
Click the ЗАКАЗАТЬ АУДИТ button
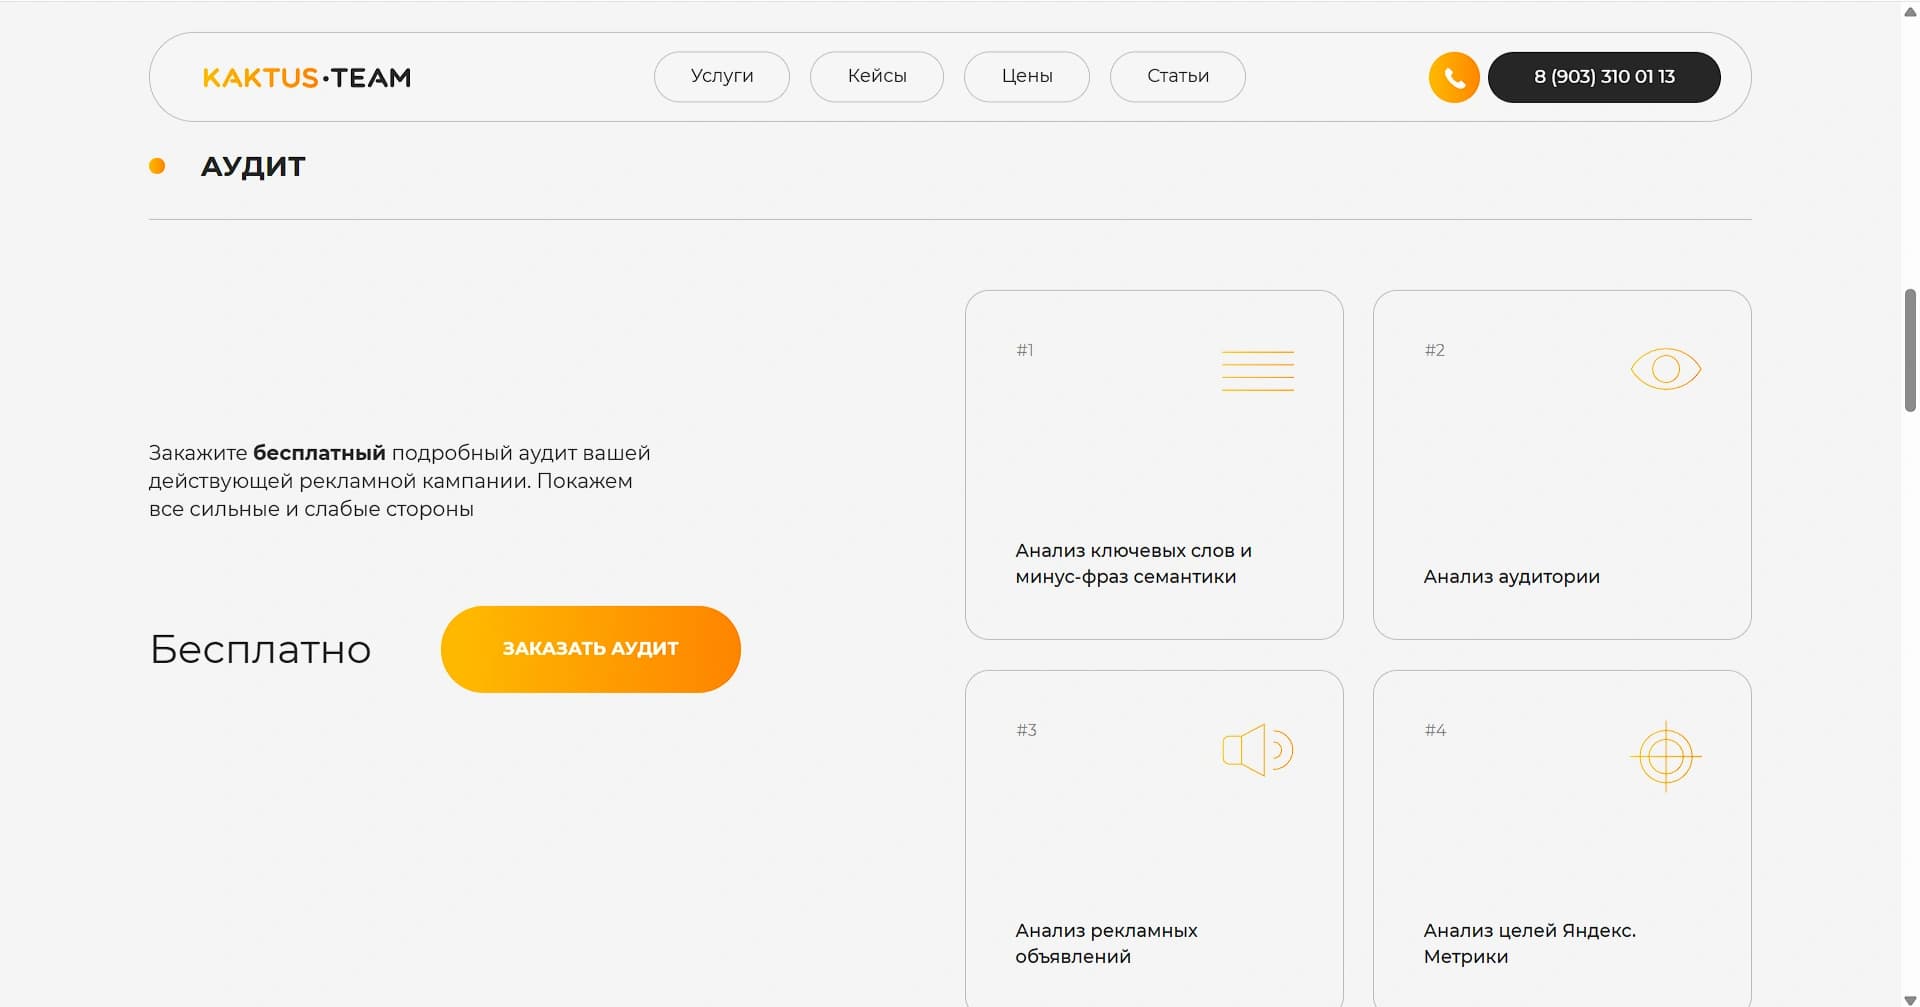point(590,648)
